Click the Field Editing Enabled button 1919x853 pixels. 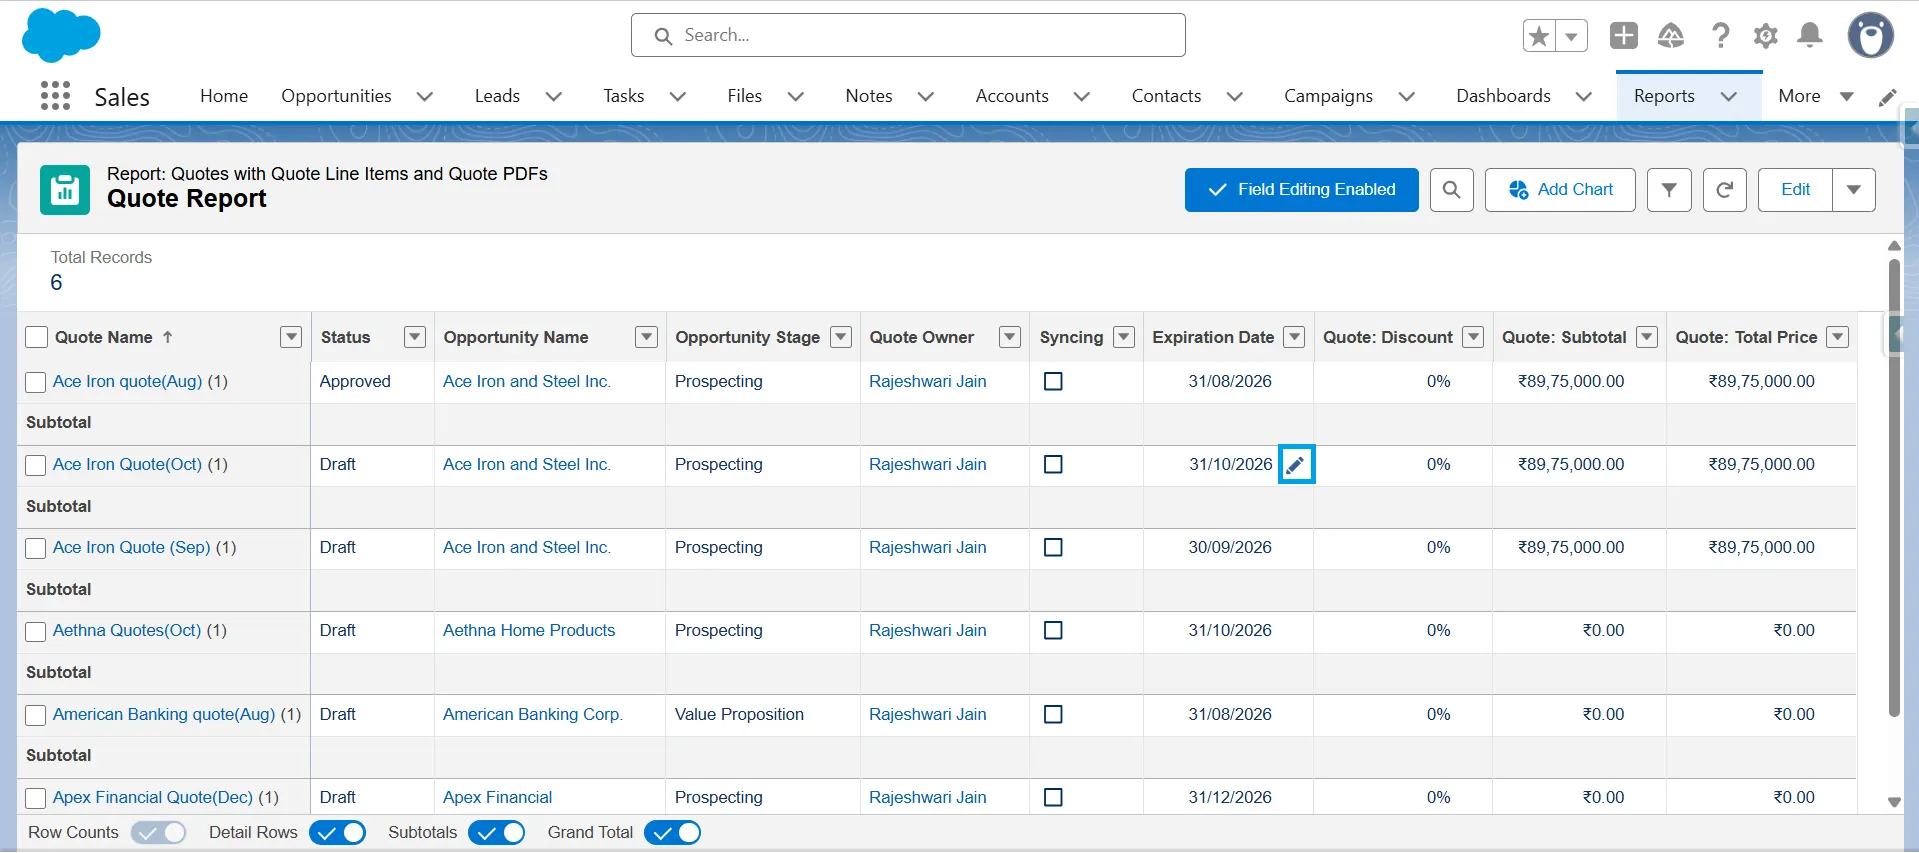pyautogui.click(x=1301, y=190)
